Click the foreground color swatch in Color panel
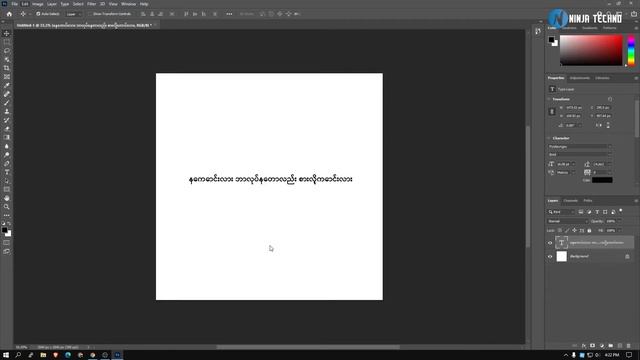This screenshot has width=640, height=360. [551, 40]
